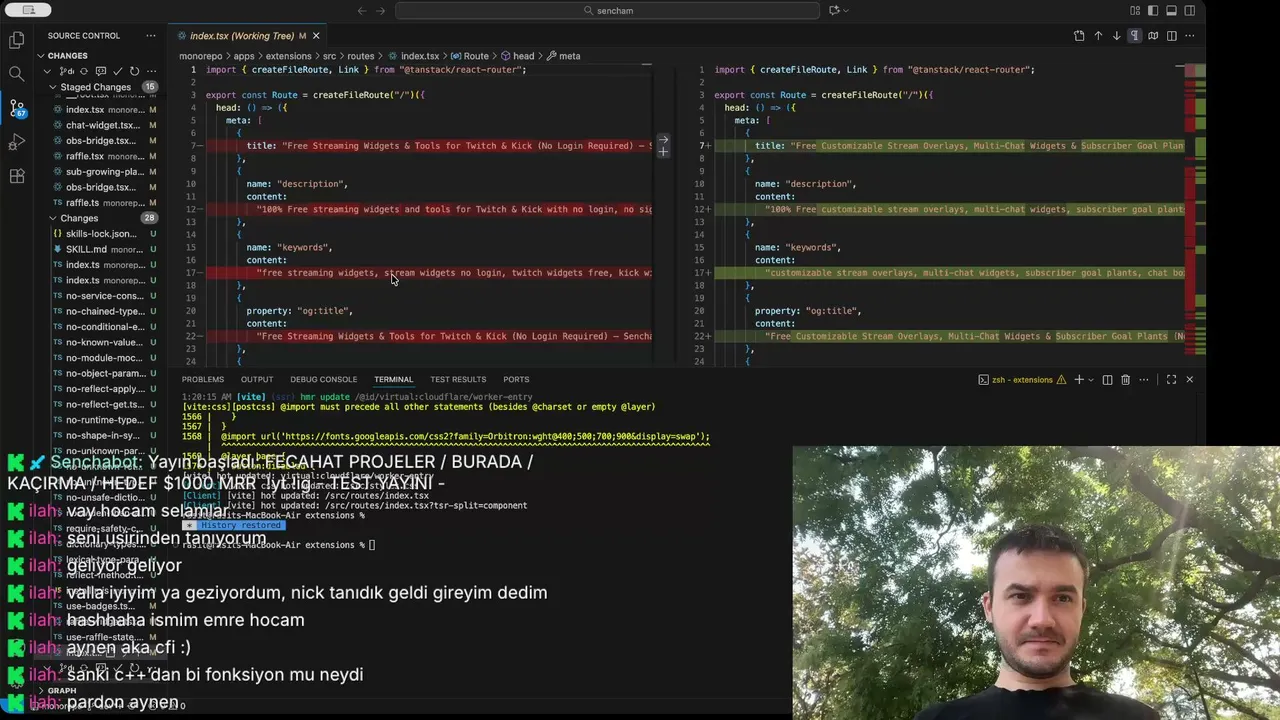1280x720 pixels.
Task: Open Source Control views and more actions
Action: click(151, 36)
